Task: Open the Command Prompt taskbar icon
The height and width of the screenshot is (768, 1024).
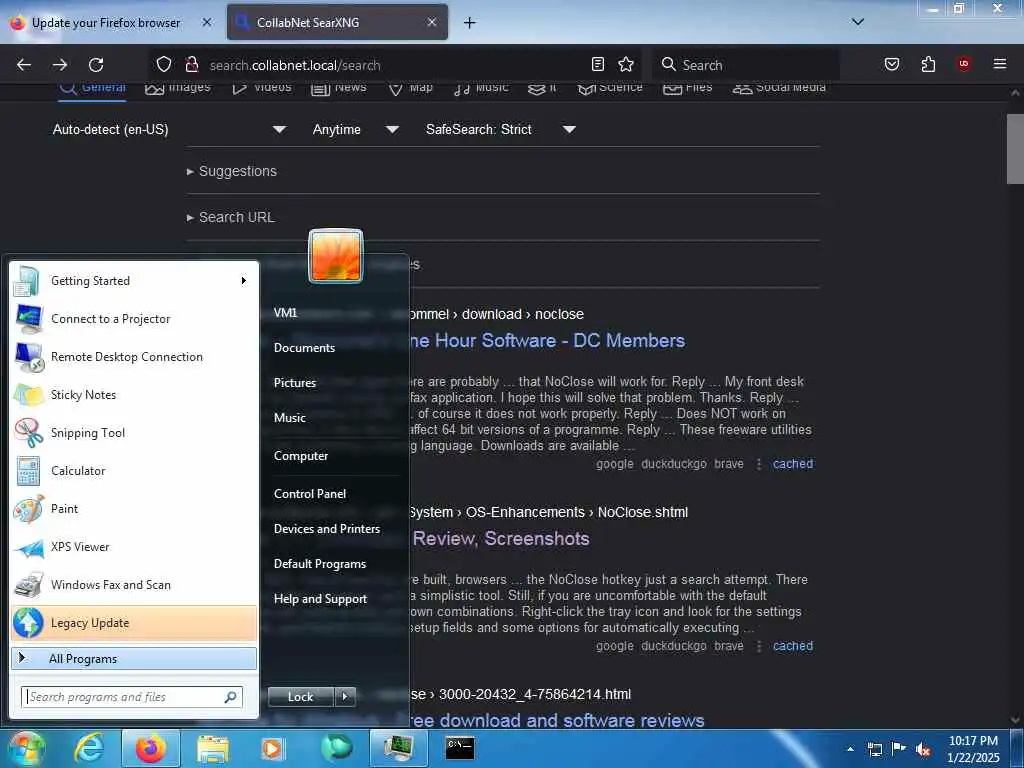Action: point(460,748)
